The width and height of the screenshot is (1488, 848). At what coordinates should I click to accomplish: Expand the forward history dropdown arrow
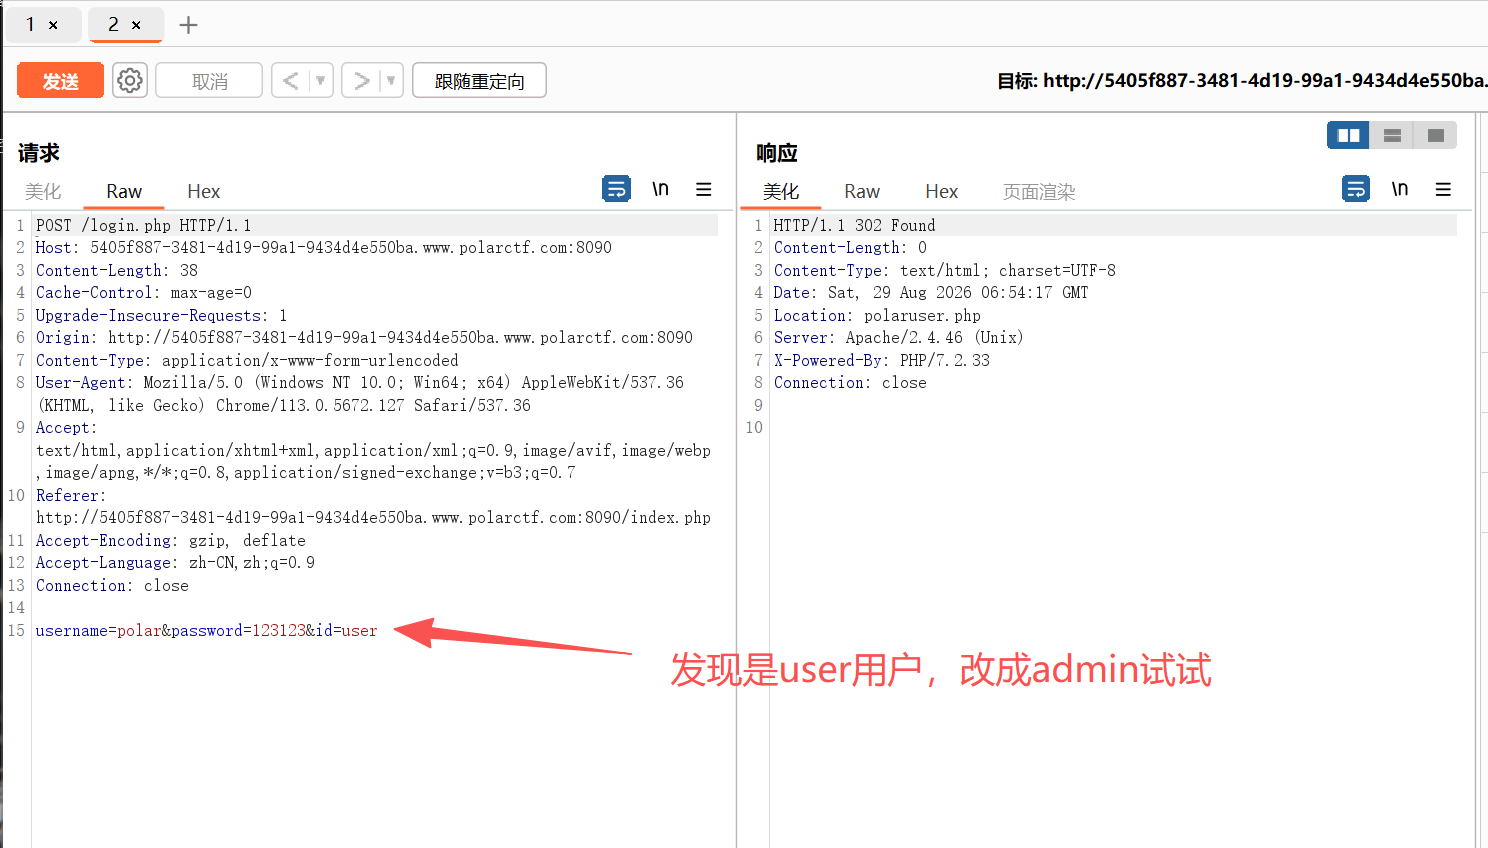point(391,80)
